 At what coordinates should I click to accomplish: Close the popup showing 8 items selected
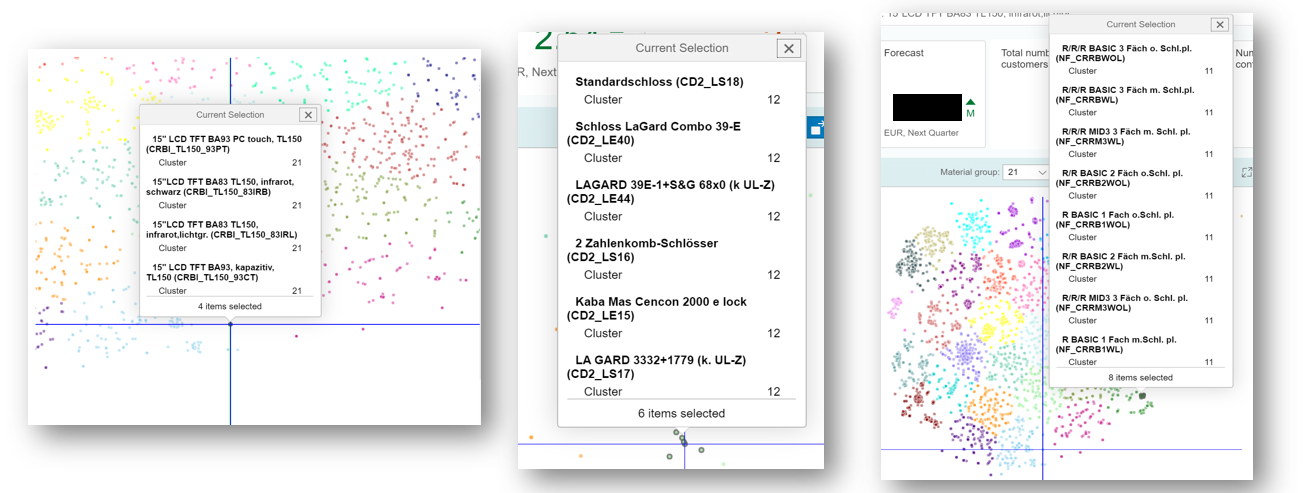pyautogui.click(x=1218, y=24)
